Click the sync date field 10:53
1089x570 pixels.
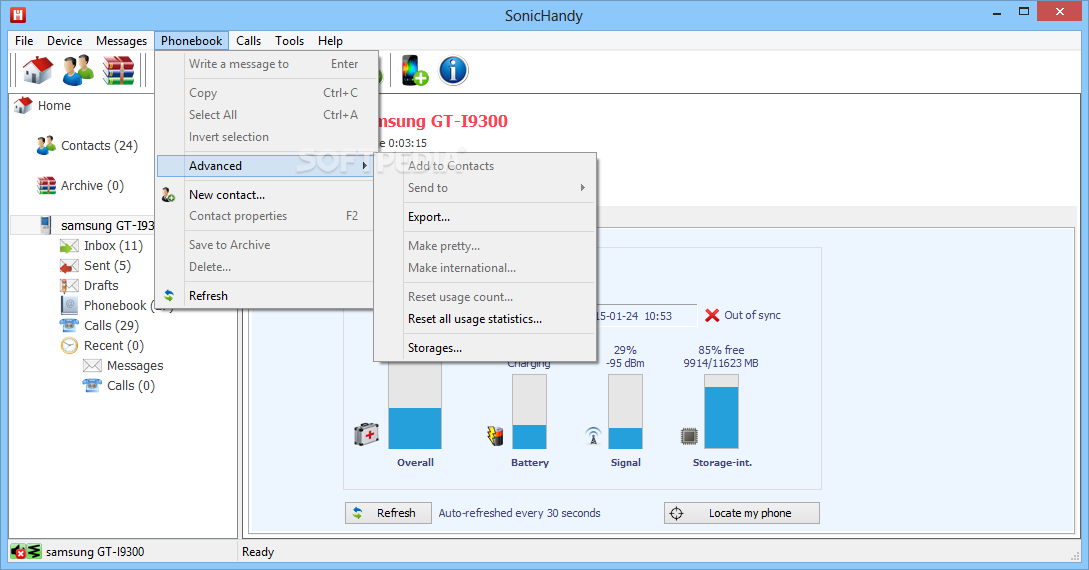(646, 316)
